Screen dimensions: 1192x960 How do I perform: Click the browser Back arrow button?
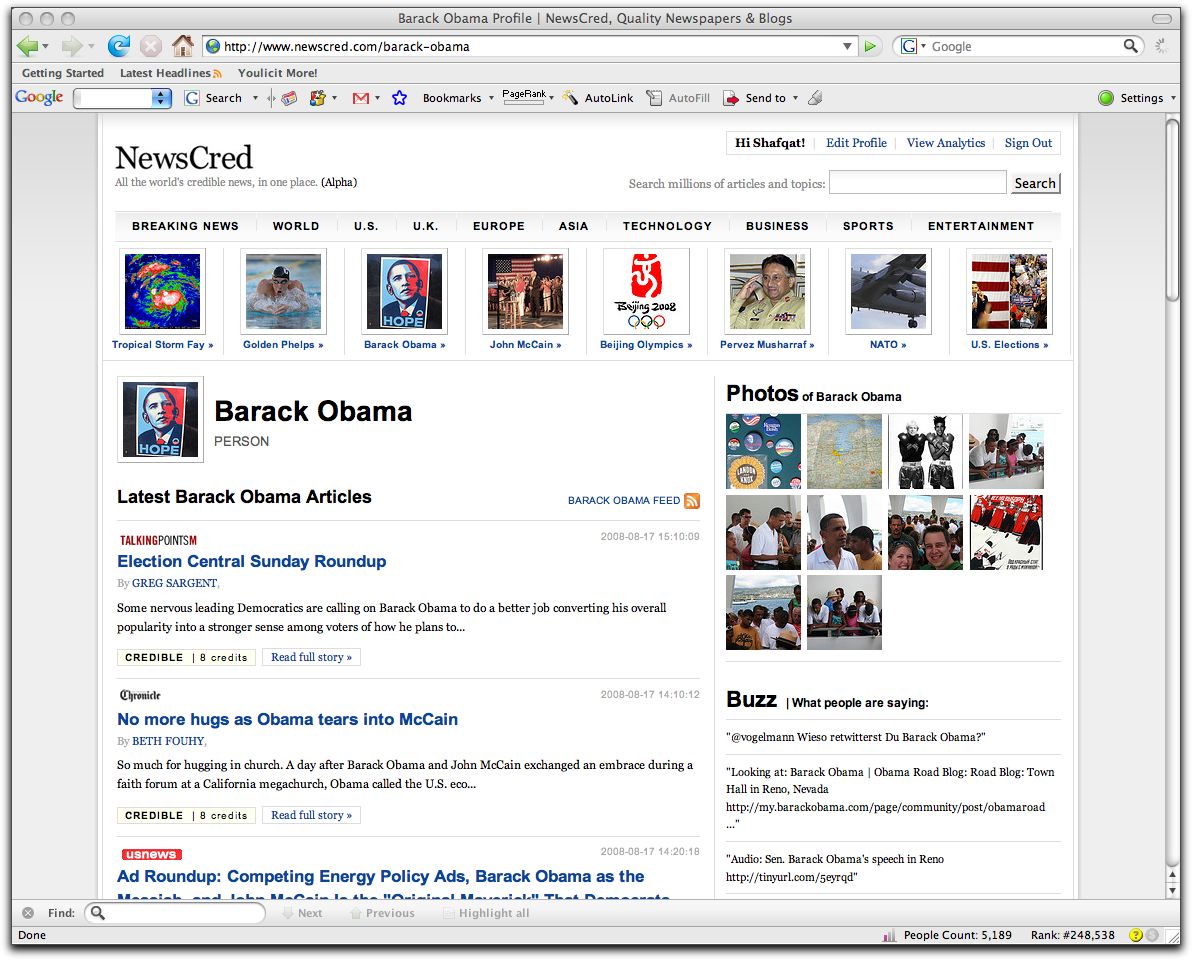pos(27,46)
